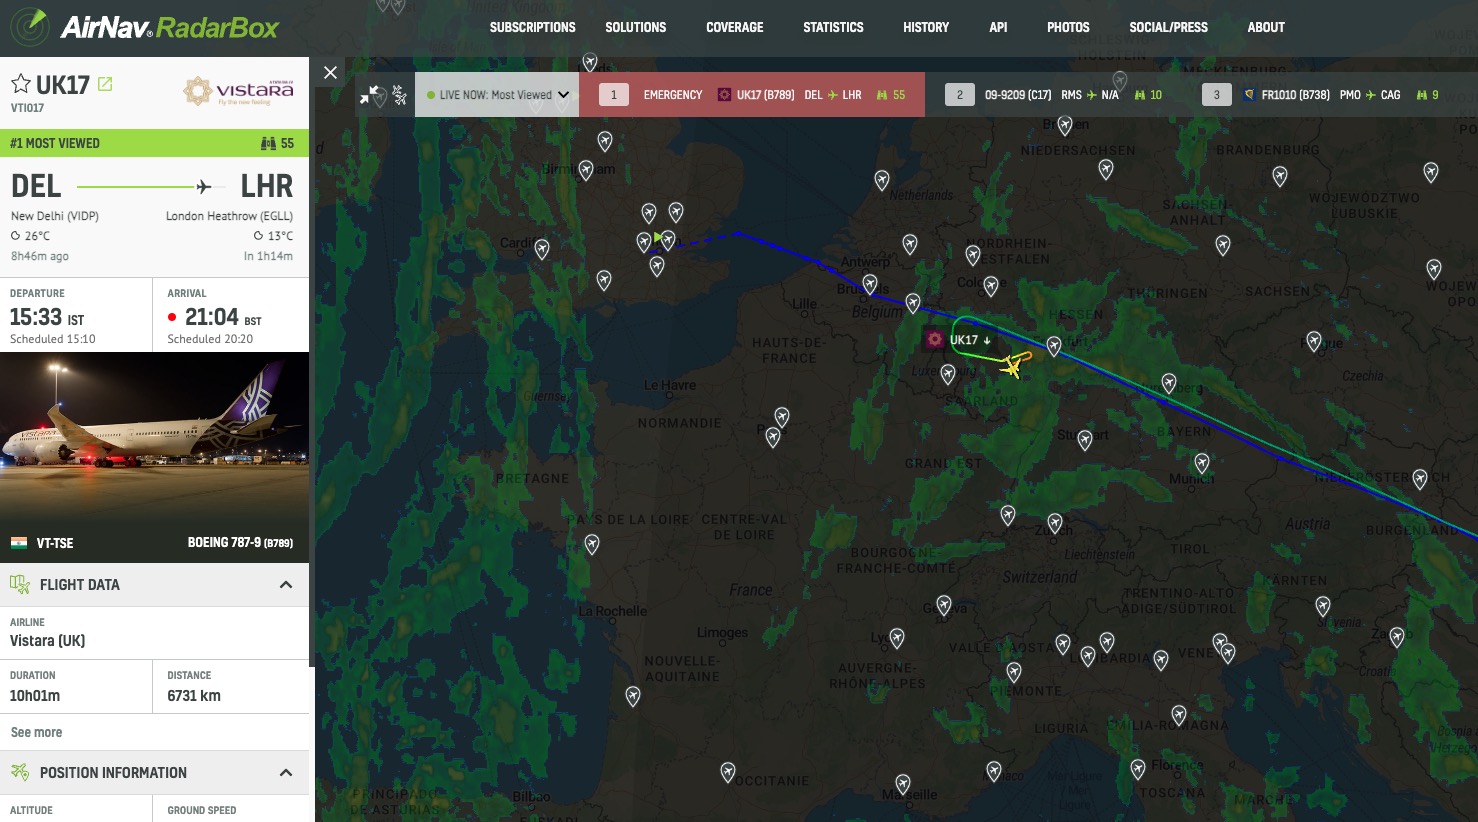Click the yellow UK17 aircraft on the map
Image resolution: width=1478 pixels, height=822 pixels.
(x=1011, y=369)
